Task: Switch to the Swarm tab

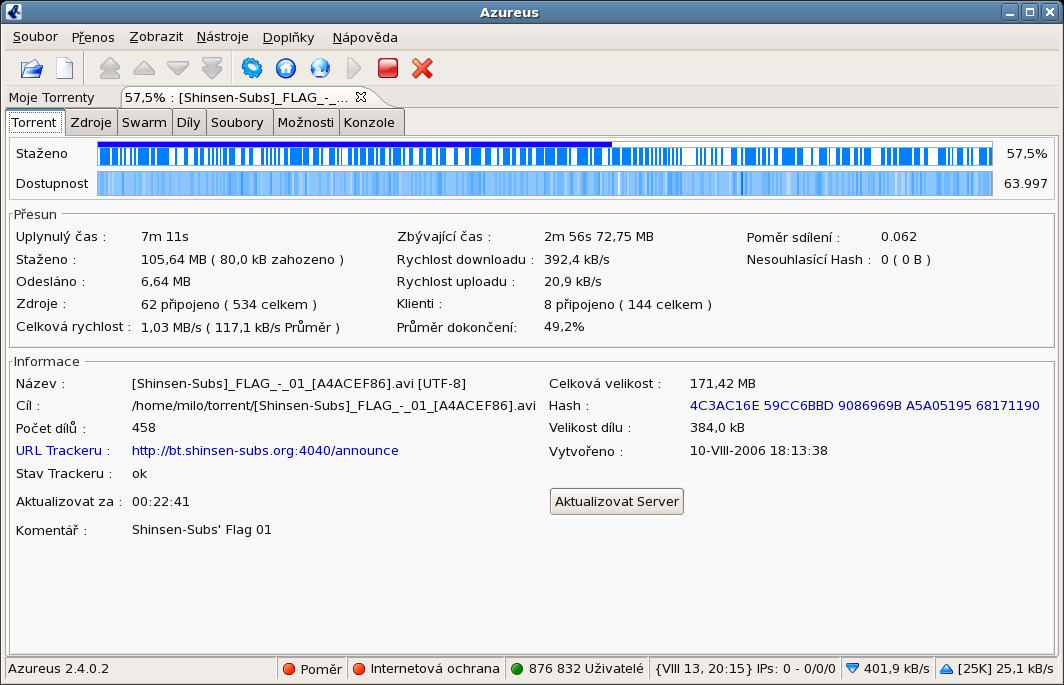Action: coord(144,123)
